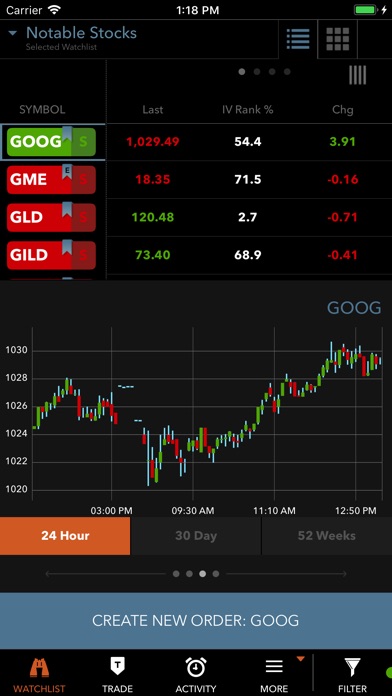392x696 pixels.
Task: Select the GILD symbol badge
Action: pyautogui.click(x=51, y=255)
